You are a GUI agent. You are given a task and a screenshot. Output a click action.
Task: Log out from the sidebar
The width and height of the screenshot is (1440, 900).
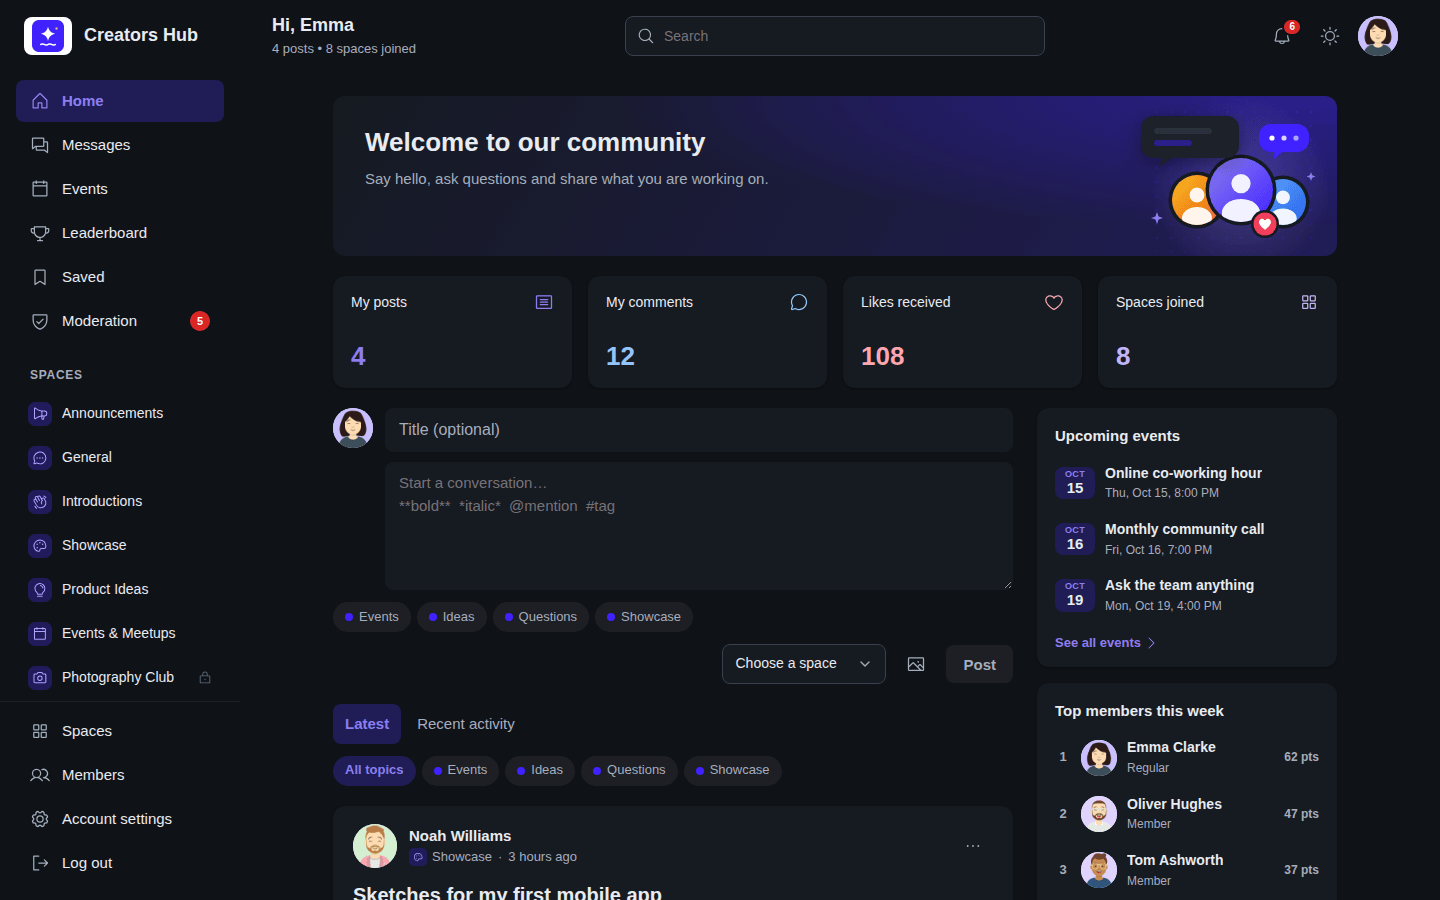click(x=120, y=863)
